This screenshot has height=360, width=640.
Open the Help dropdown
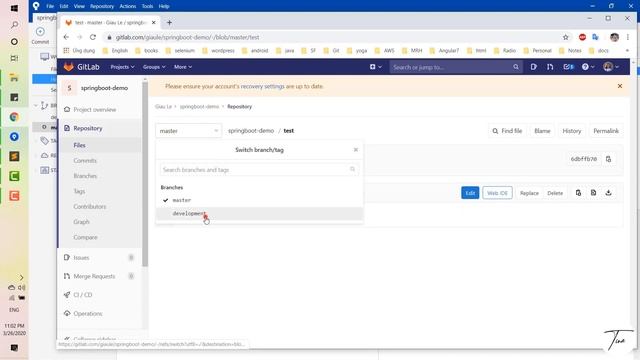click(588, 67)
